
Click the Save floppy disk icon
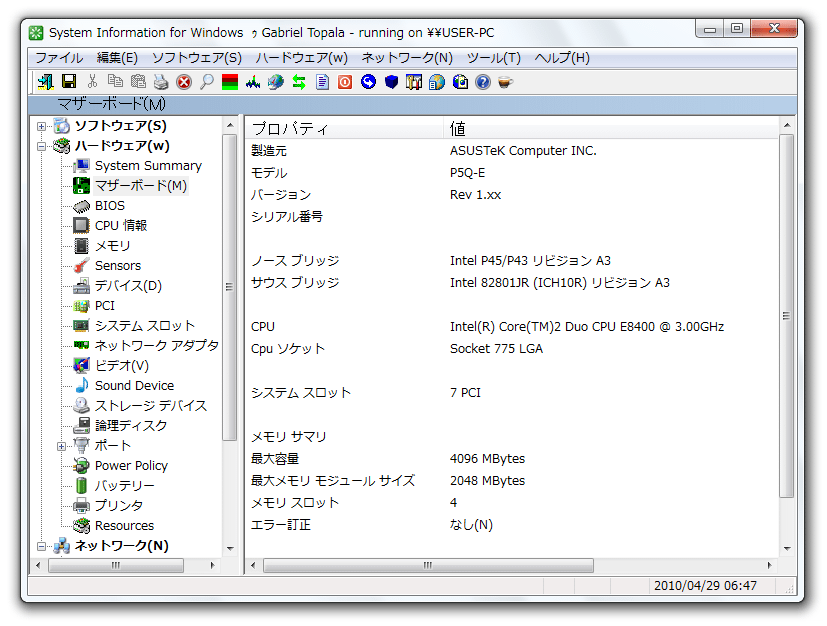coord(69,82)
